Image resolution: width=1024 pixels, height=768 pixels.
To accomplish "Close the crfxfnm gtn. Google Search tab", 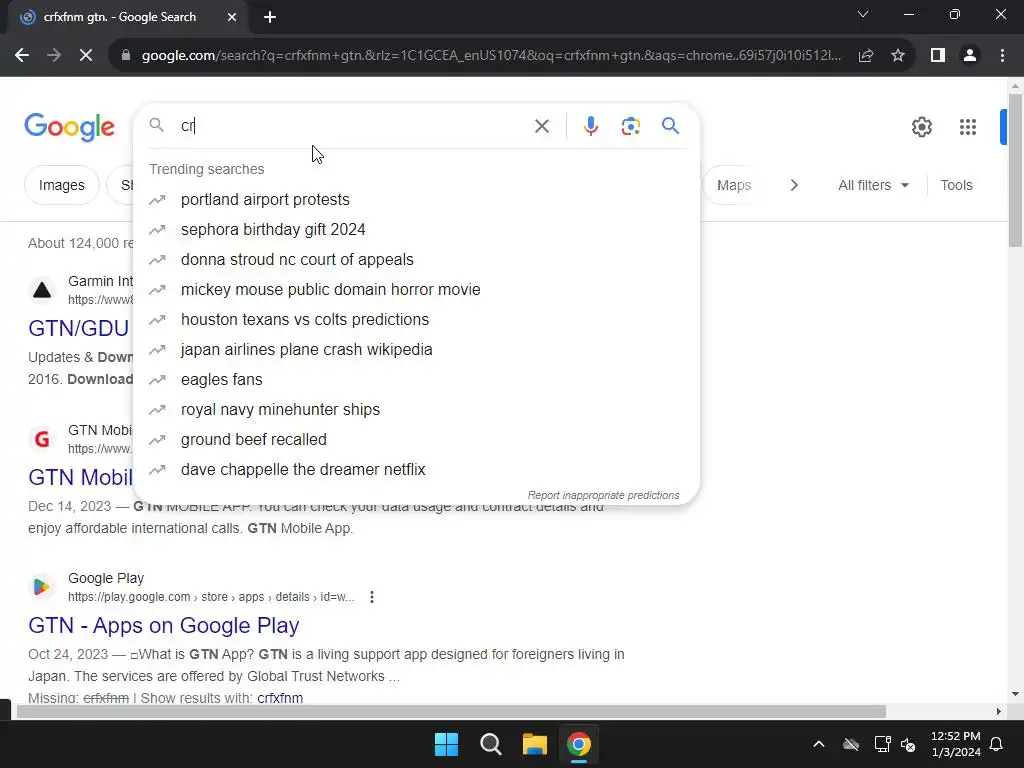I will click(232, 17).
